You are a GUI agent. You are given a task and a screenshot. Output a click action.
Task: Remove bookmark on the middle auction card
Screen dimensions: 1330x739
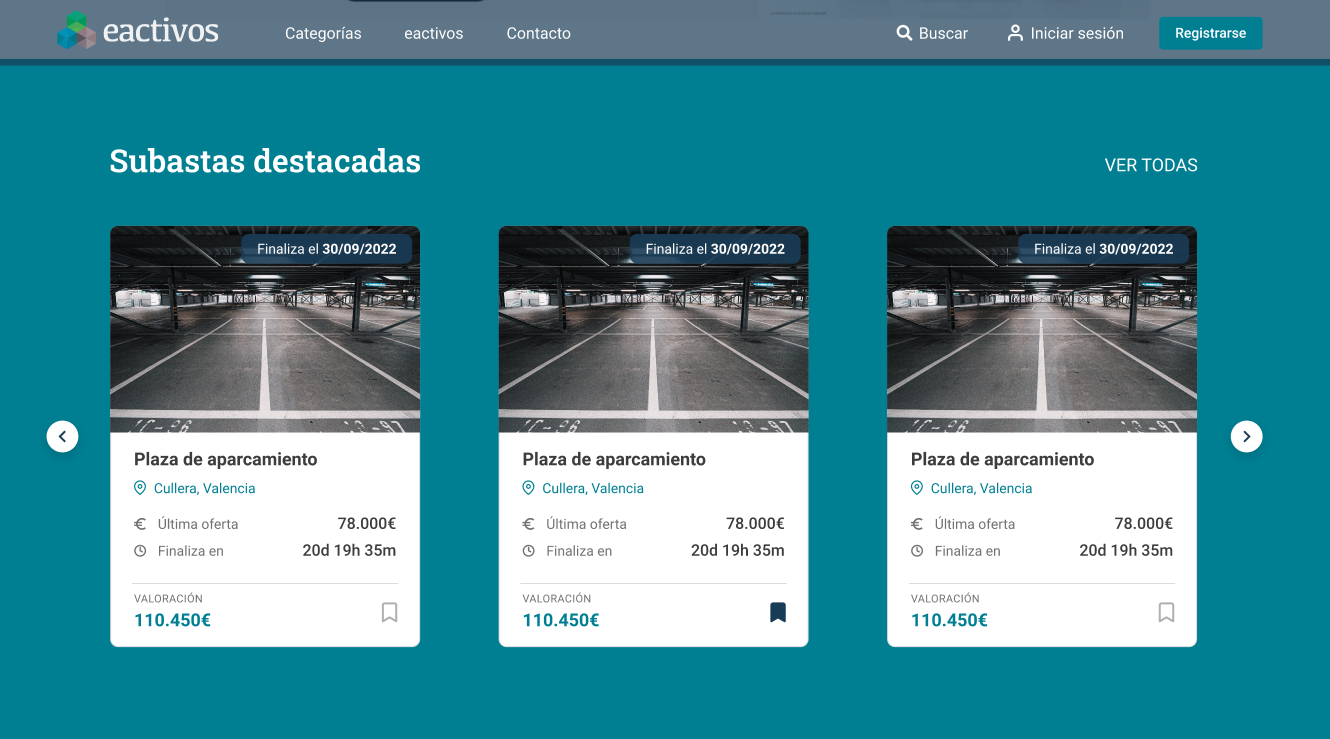(778, 612)
